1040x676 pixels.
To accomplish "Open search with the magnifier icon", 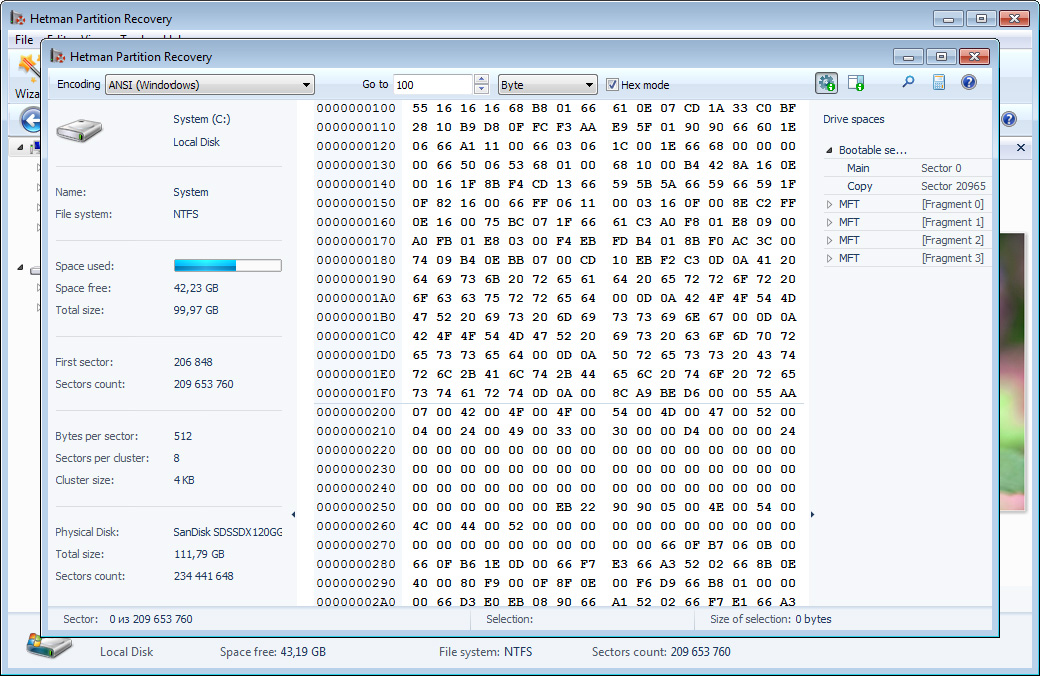I will pos(908,83).
